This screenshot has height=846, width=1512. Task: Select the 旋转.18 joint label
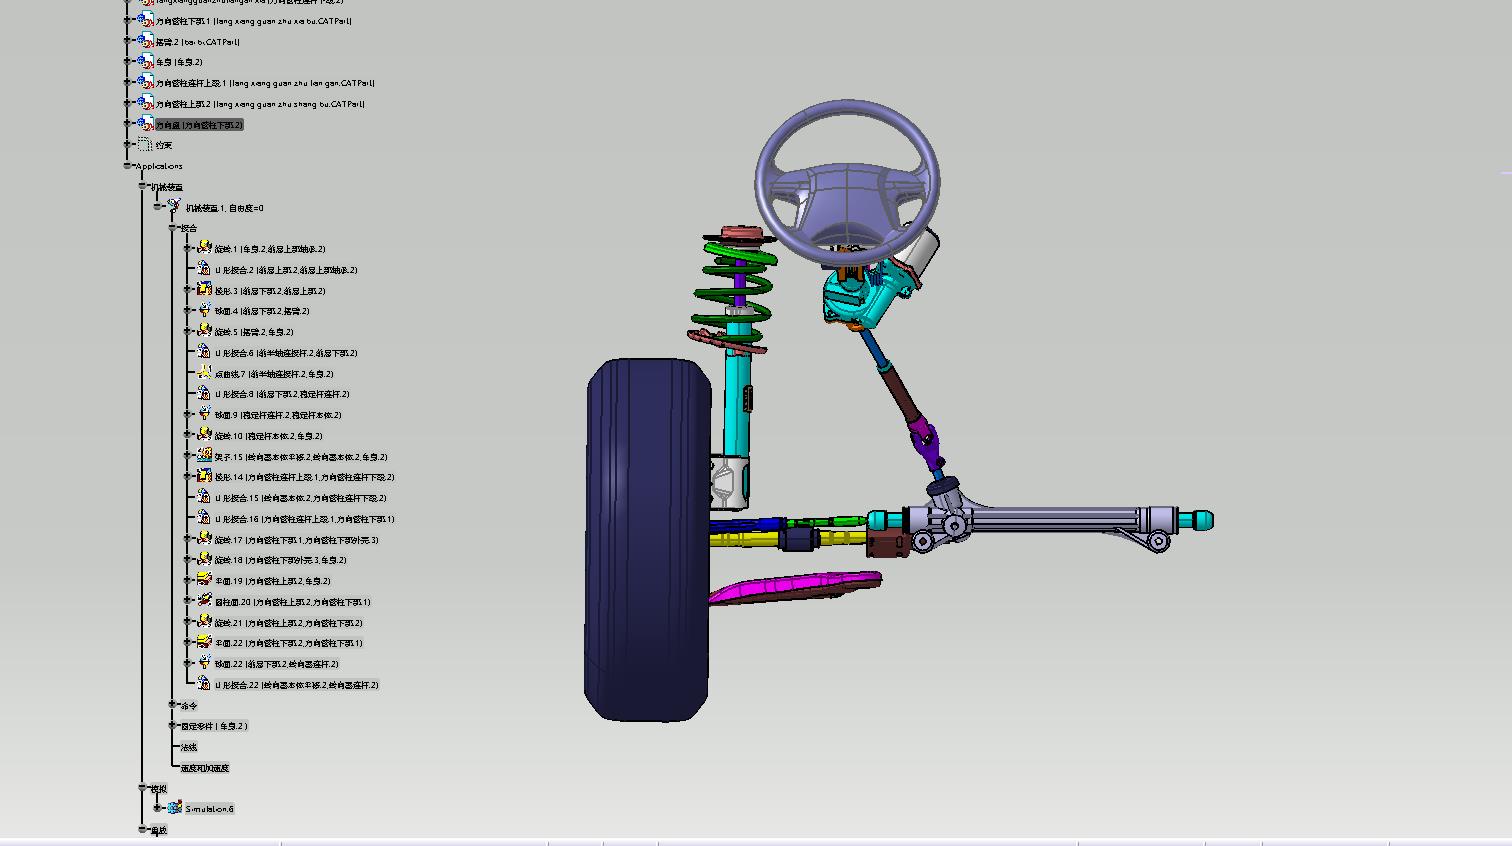[x=281, y=560]
